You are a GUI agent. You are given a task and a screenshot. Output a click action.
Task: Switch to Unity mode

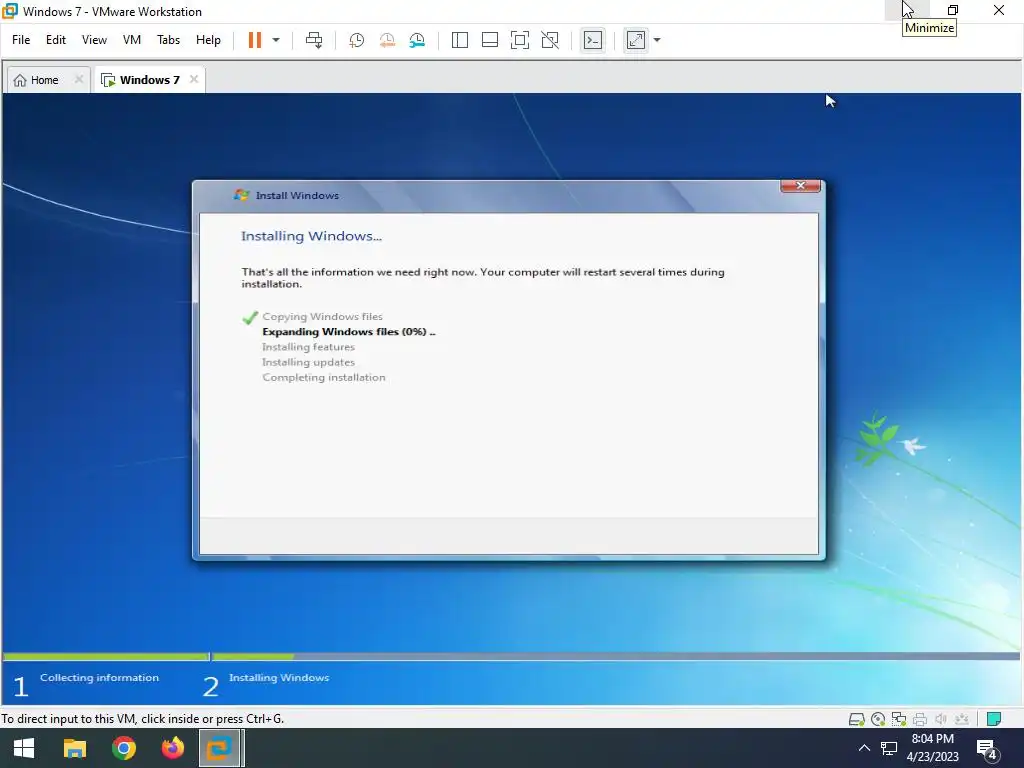pos(550,40)
